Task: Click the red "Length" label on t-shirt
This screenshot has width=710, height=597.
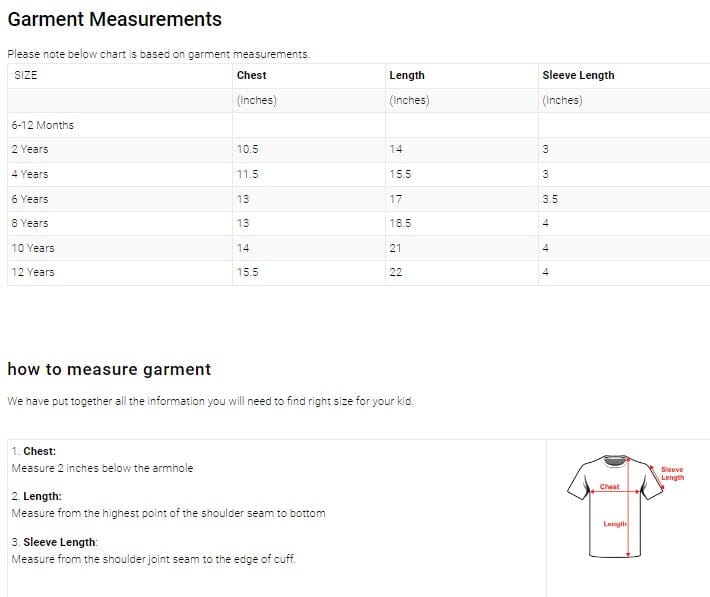Action: (614, 524)
